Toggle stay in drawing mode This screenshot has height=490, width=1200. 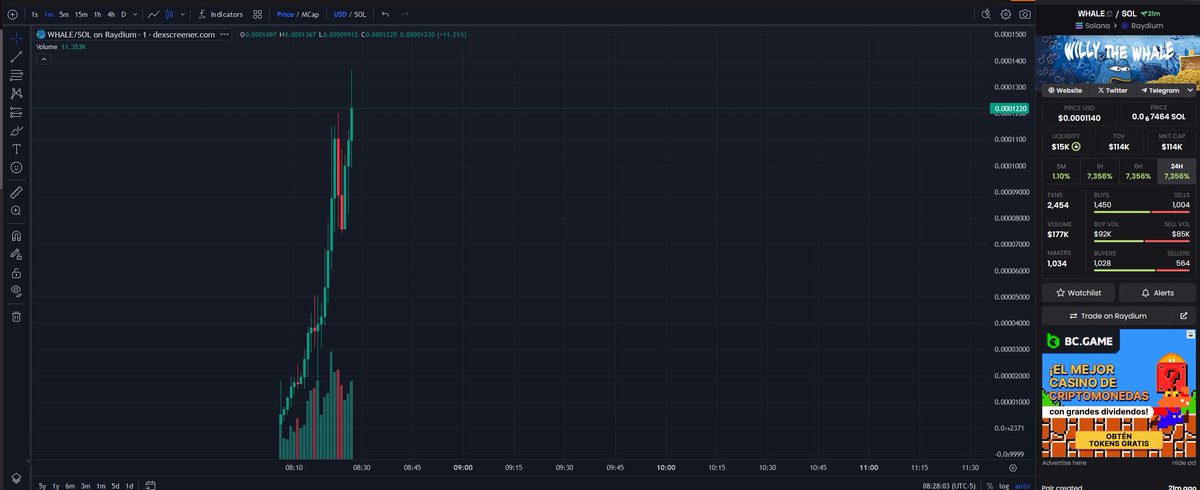click(x=16, y=254)
